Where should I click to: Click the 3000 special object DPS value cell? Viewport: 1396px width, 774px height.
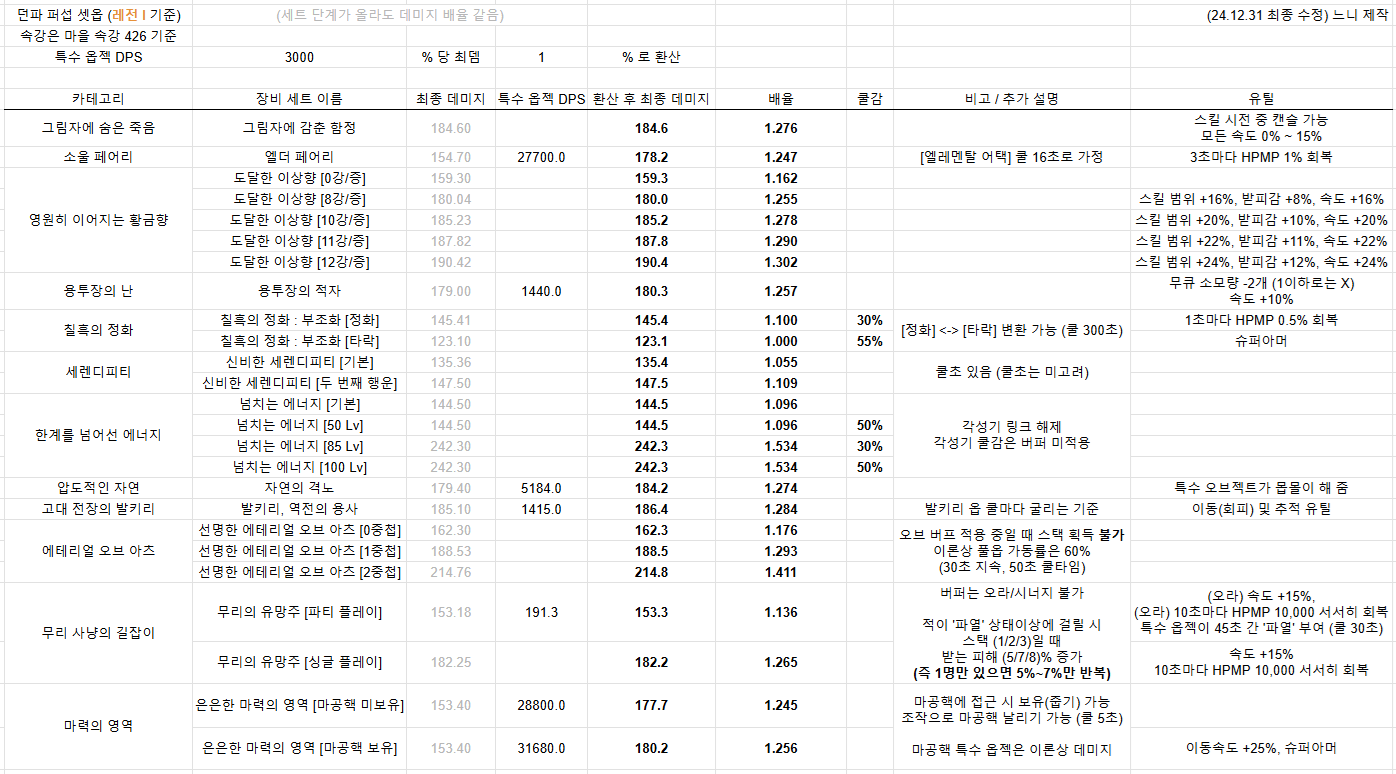coord(299,57)
